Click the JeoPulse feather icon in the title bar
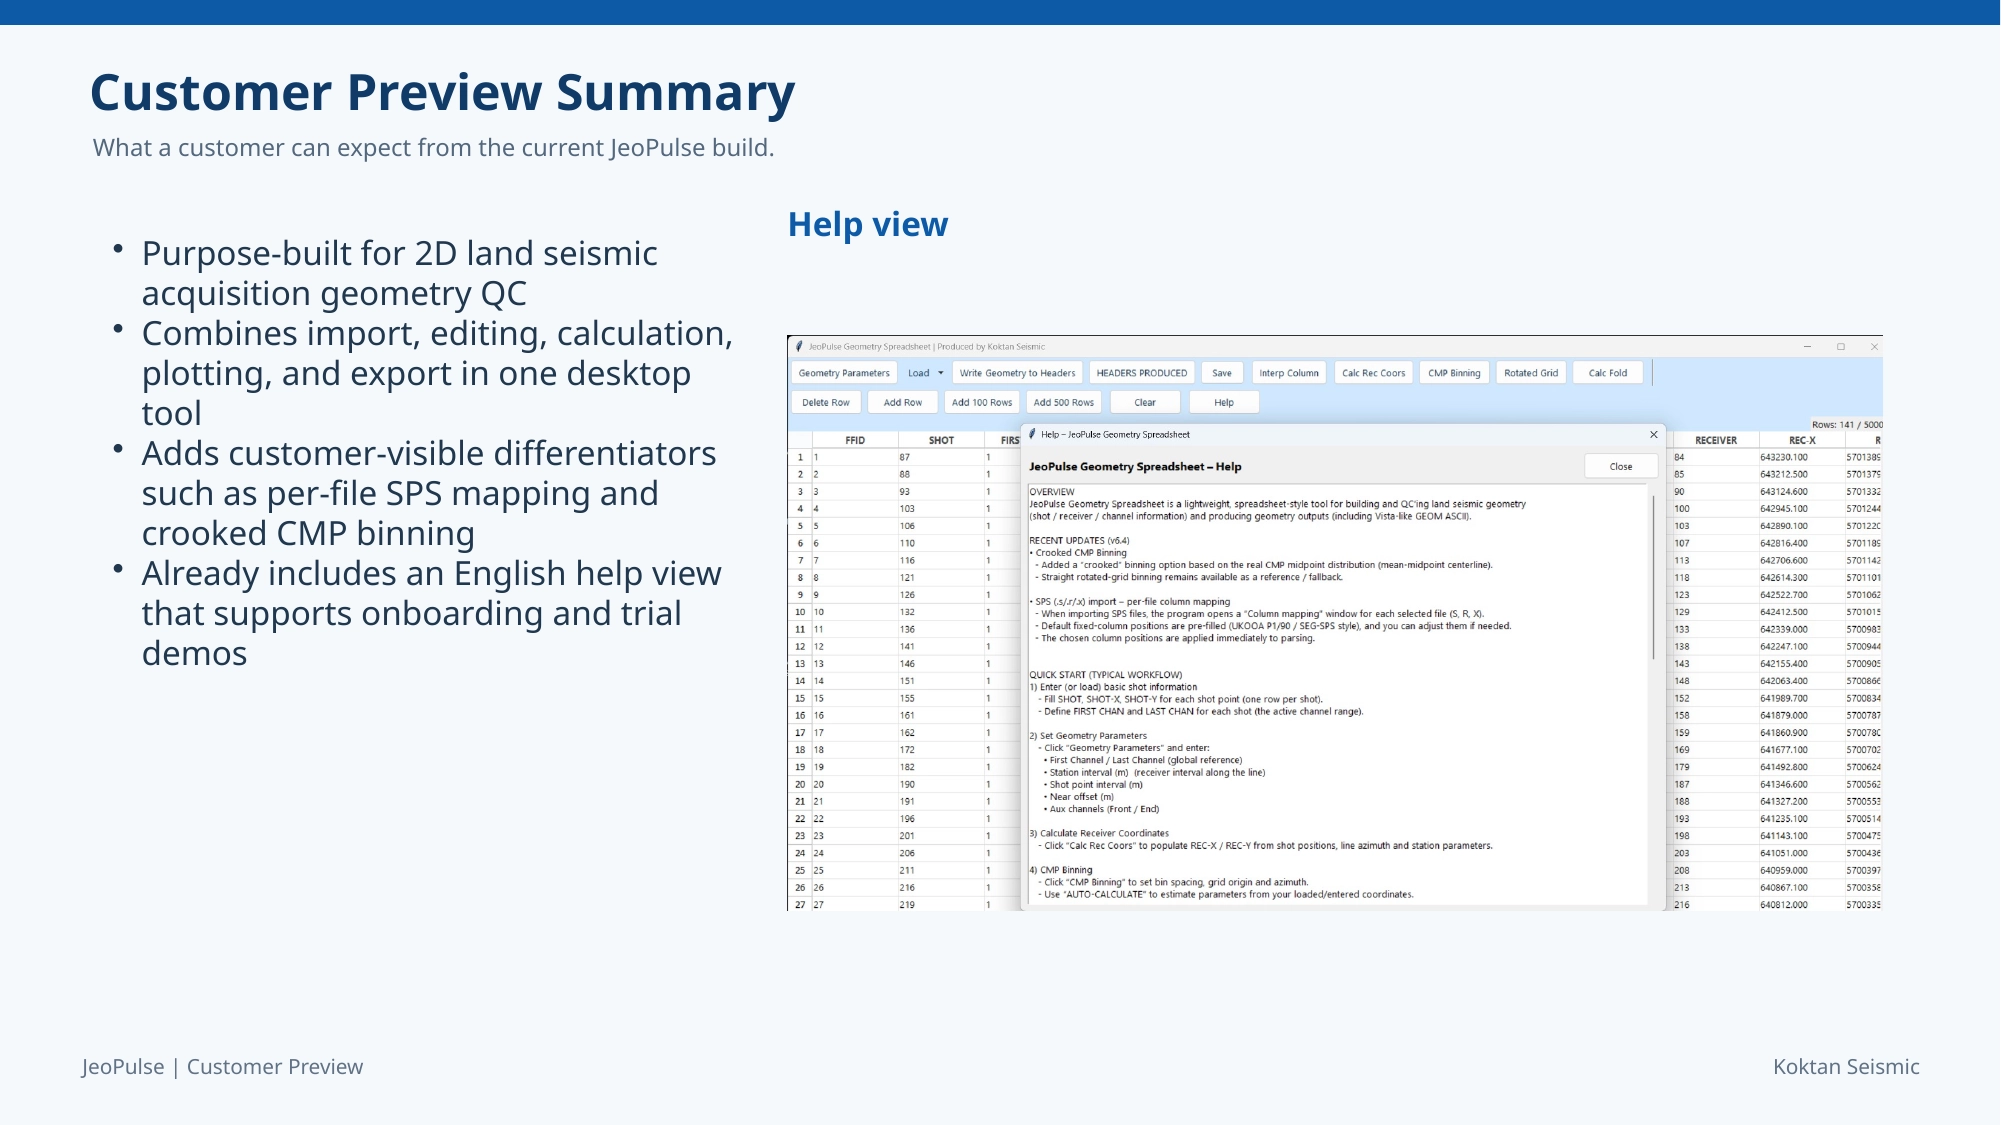 (x=799, y=347)
